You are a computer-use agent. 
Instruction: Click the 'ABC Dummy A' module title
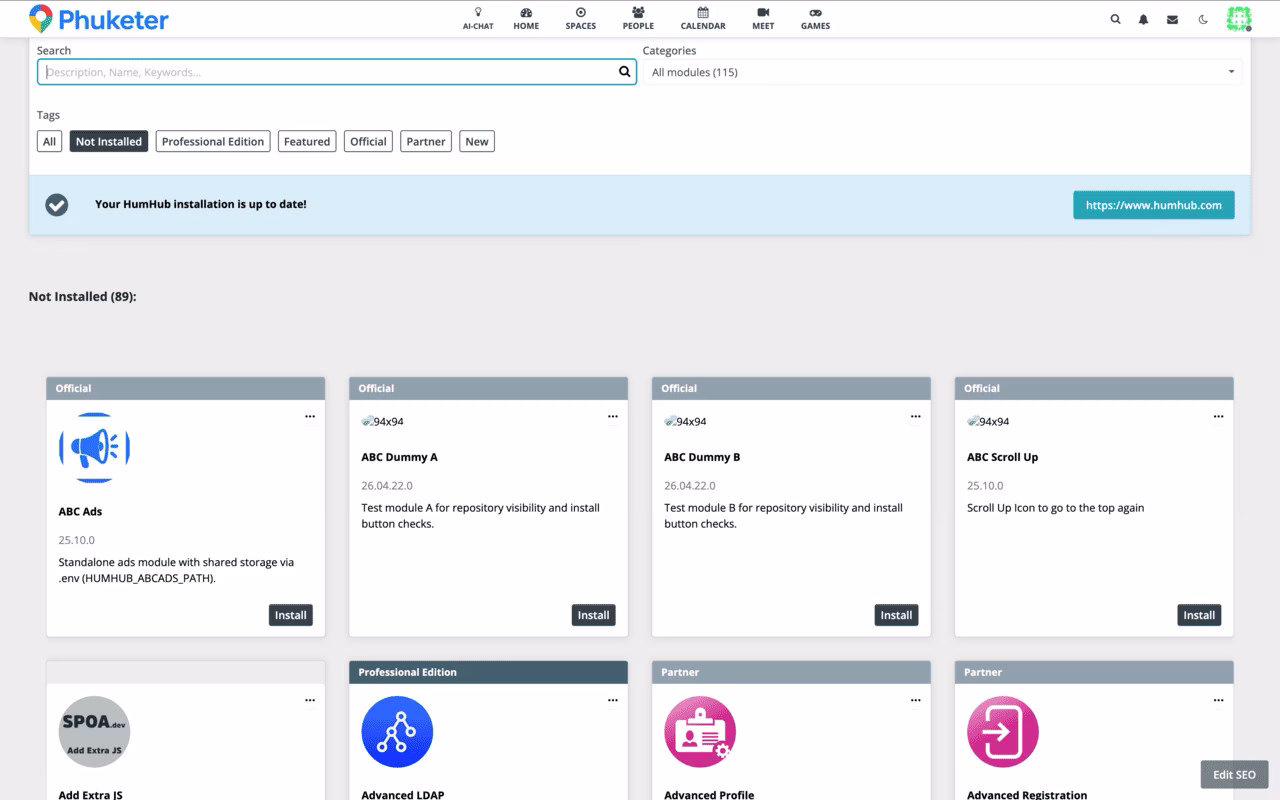(399, 457)
